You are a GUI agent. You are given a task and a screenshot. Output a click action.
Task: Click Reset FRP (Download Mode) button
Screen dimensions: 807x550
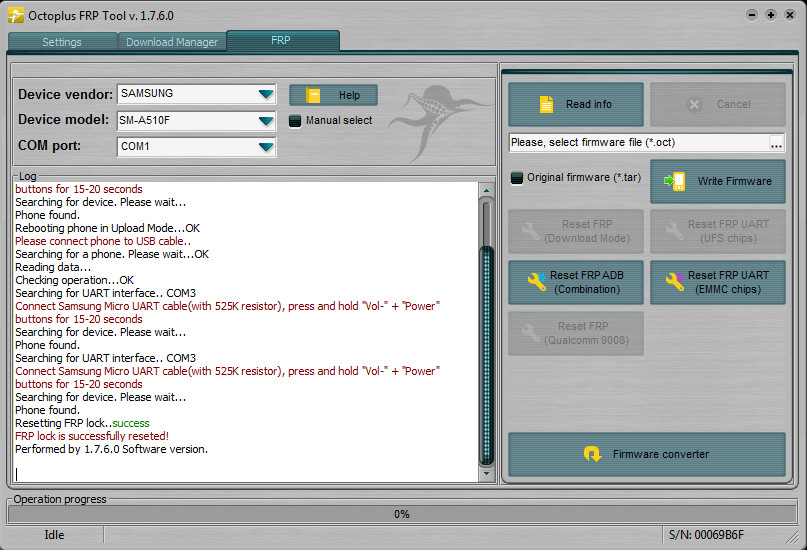pos(575,231)
